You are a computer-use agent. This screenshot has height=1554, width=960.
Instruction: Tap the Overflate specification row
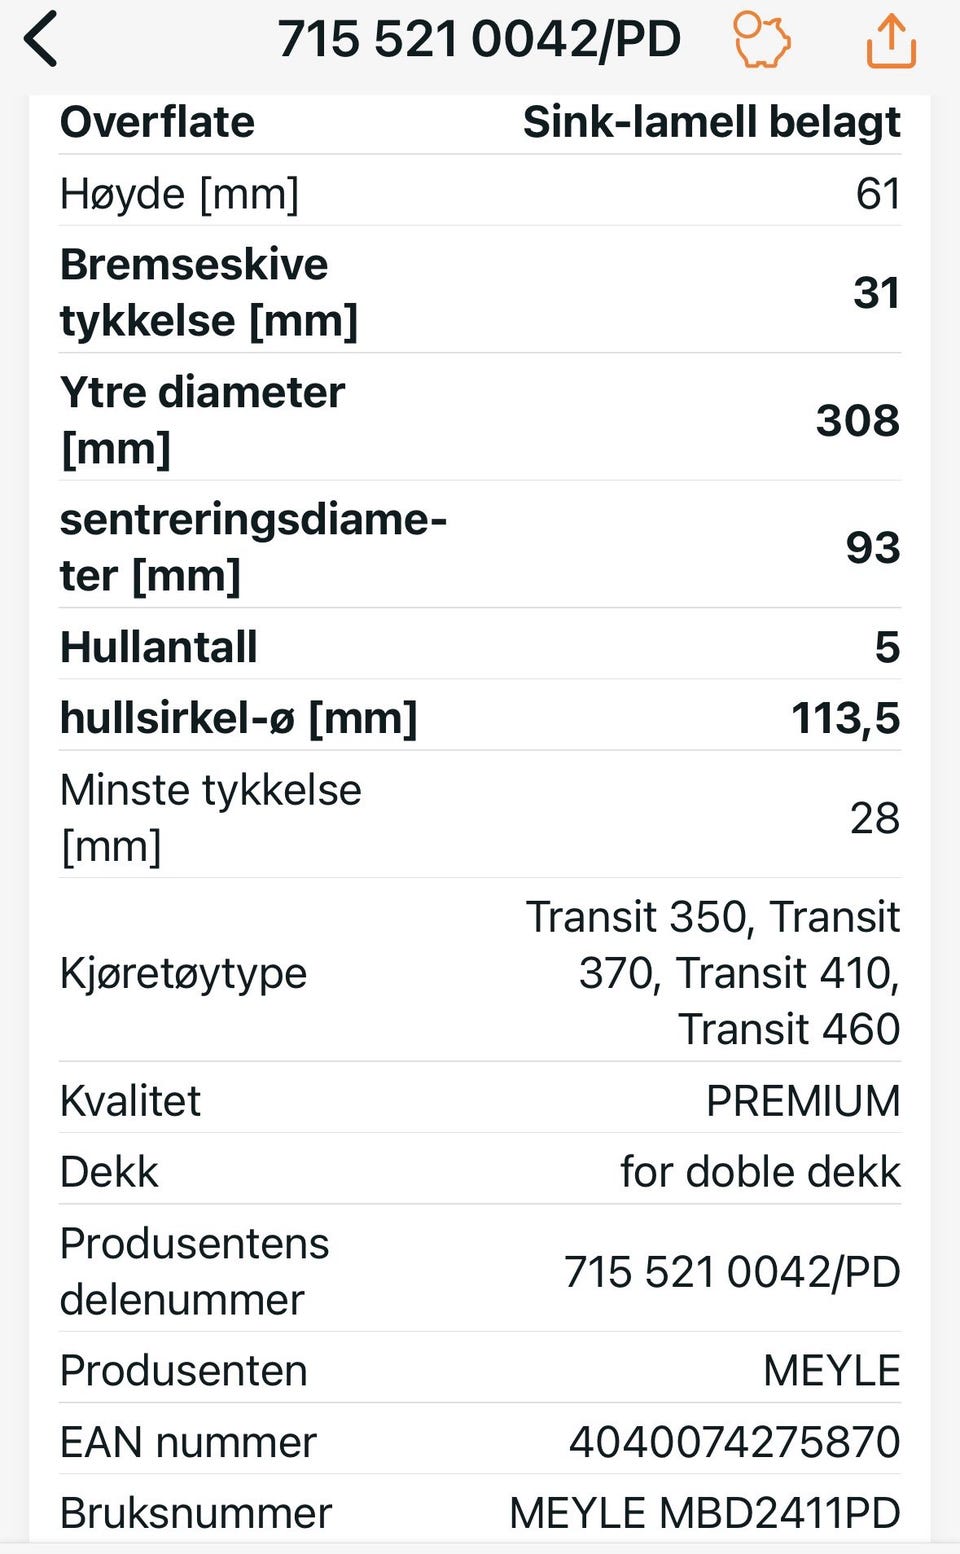tap(480, 123)
